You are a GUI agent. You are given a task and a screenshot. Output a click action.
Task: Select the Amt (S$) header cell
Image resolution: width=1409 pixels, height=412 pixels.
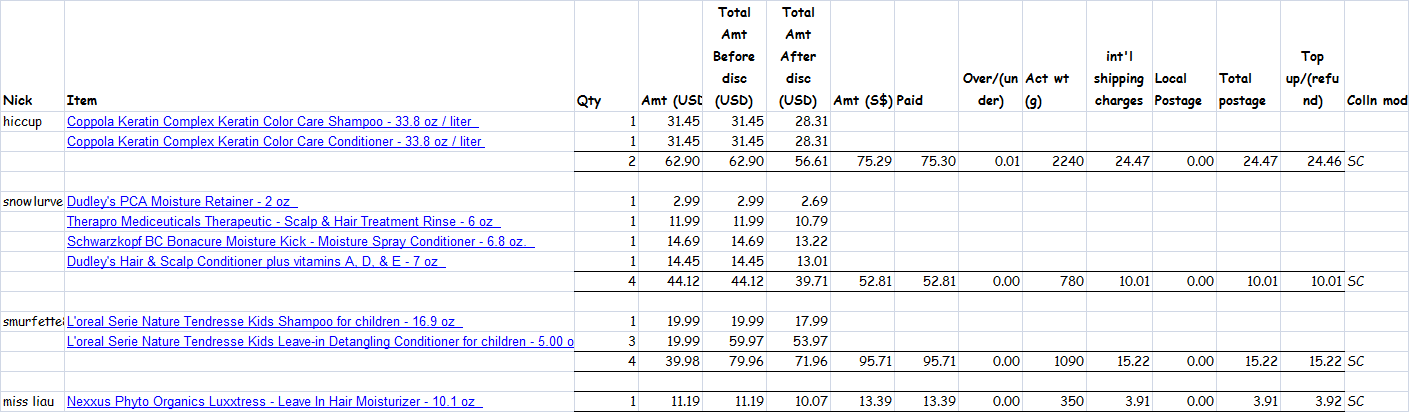tap(862, 56)
